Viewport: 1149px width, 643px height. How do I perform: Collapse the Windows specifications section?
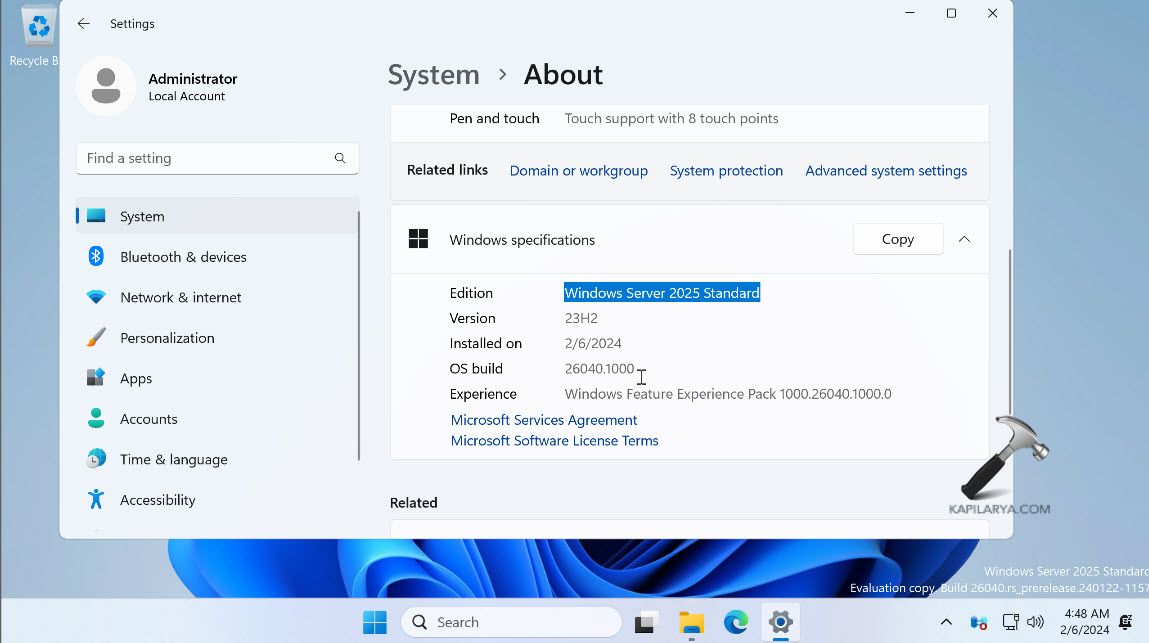(964, 240)
